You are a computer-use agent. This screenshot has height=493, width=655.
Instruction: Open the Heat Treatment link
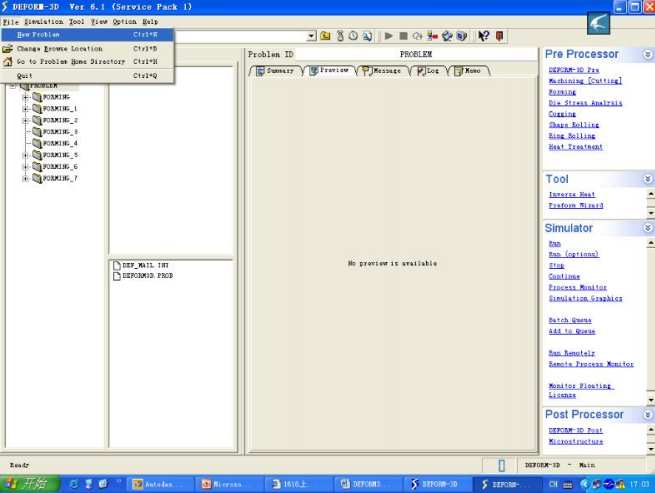click(575, 147)
